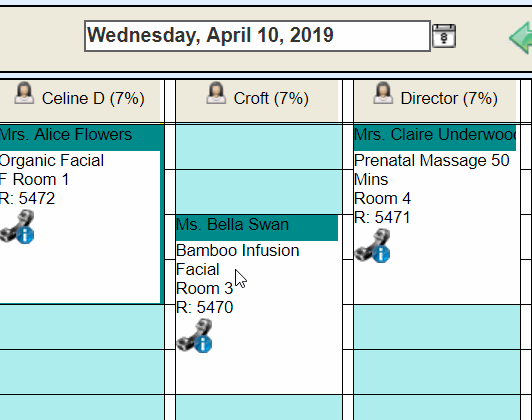The height and width of the screenshot is (420, 532).
Task: Click the Prenatal Massage 50 Mins appointment body
Action: point(437,227)
